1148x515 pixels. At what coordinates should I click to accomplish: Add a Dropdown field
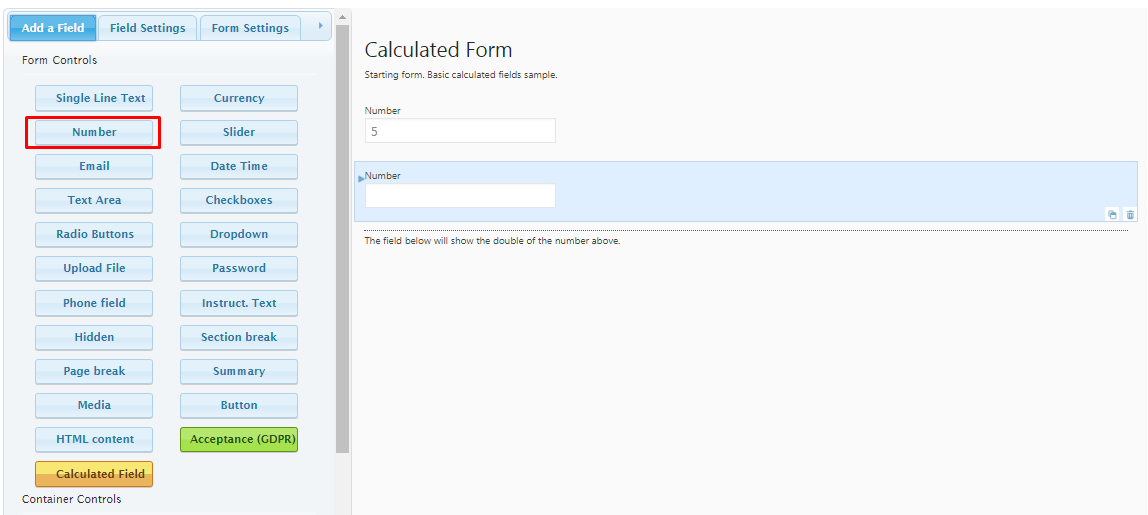coord(239,234)
